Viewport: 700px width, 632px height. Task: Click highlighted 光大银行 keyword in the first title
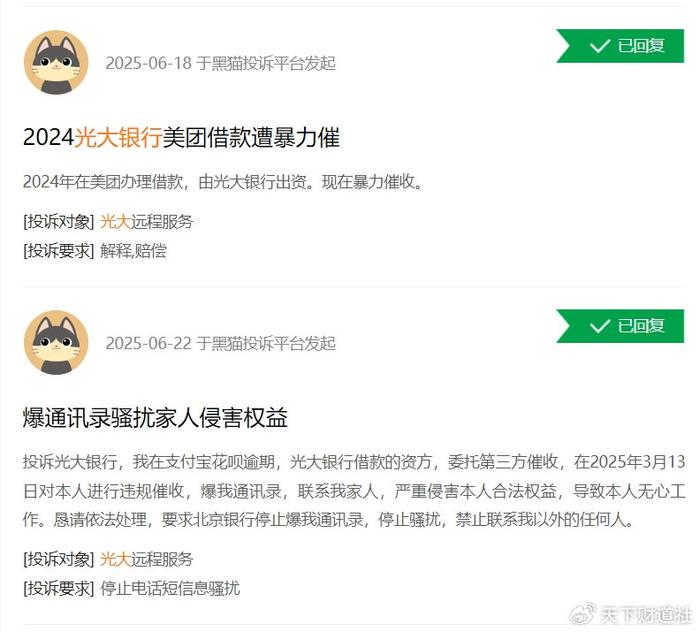coord(118,137)
